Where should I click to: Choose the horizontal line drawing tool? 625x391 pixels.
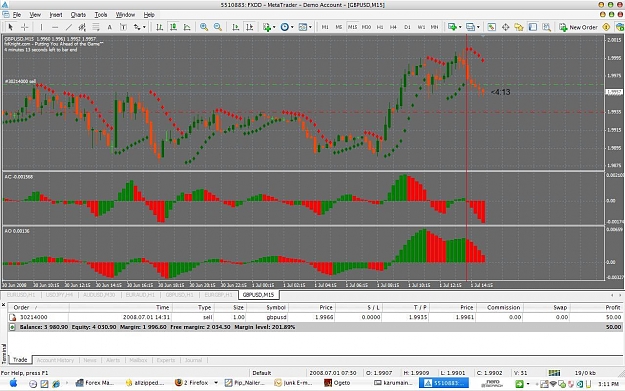[x=55, y=27]
